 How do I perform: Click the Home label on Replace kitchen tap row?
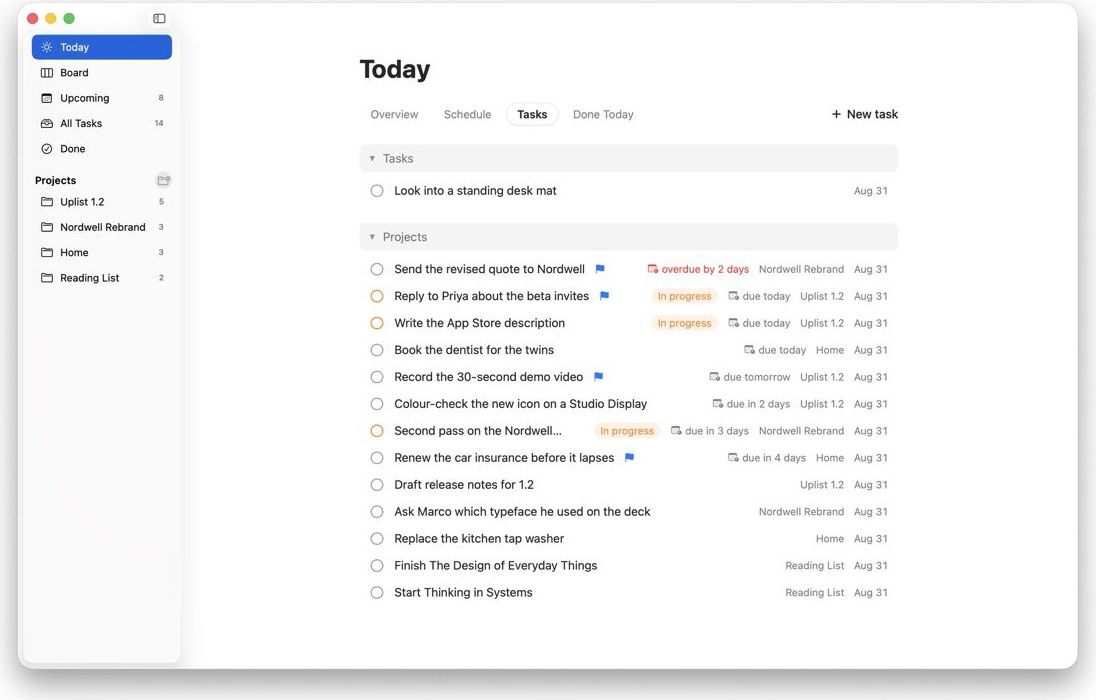click(x=830, y=538)
